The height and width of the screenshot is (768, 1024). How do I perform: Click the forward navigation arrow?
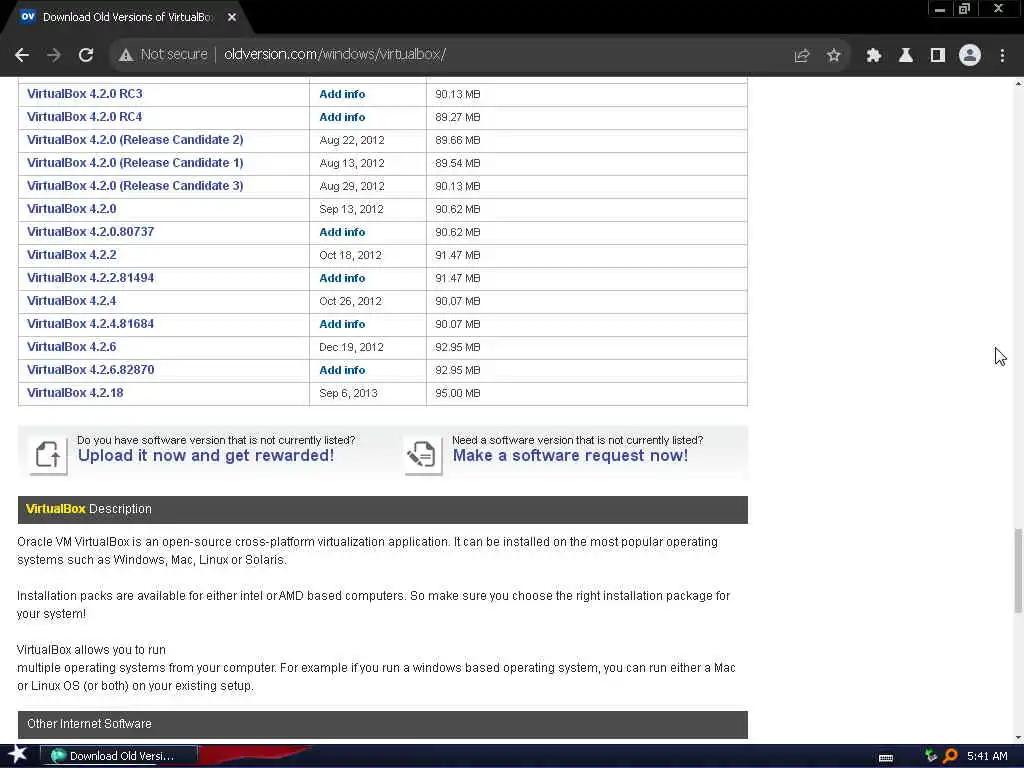tap(54, 55)
